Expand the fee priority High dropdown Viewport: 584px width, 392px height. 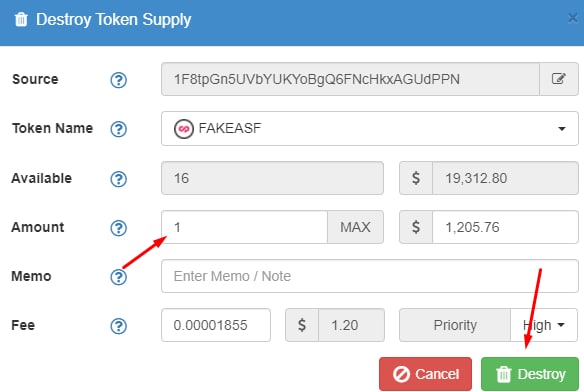pos(544,325)
